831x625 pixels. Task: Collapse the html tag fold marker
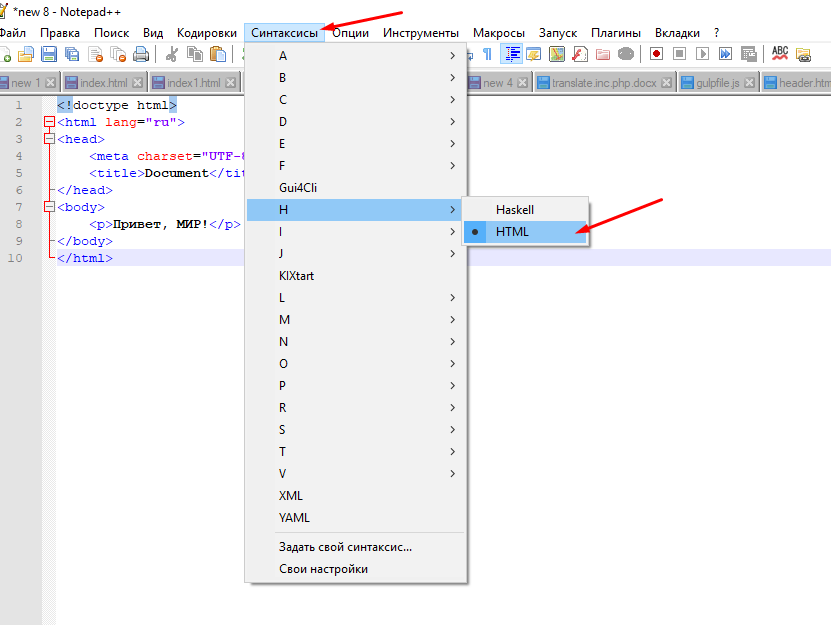click(x=49, y=122)
